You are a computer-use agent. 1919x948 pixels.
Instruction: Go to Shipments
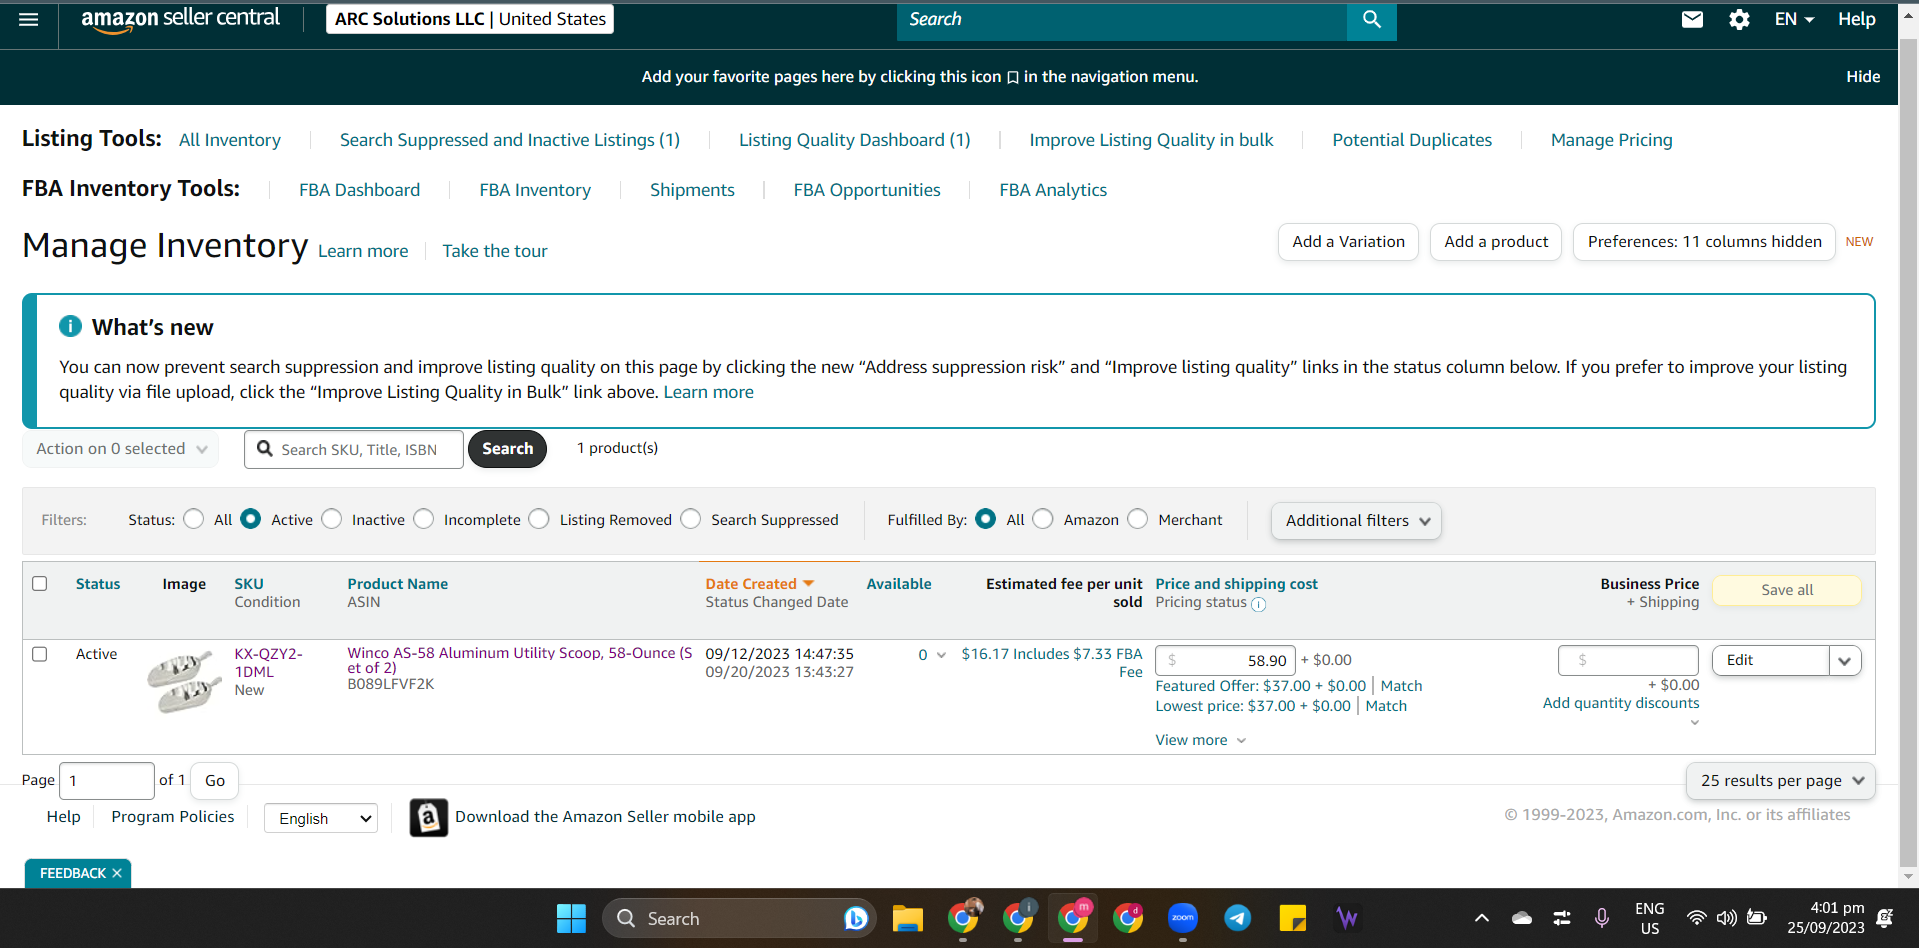(692, 190)
